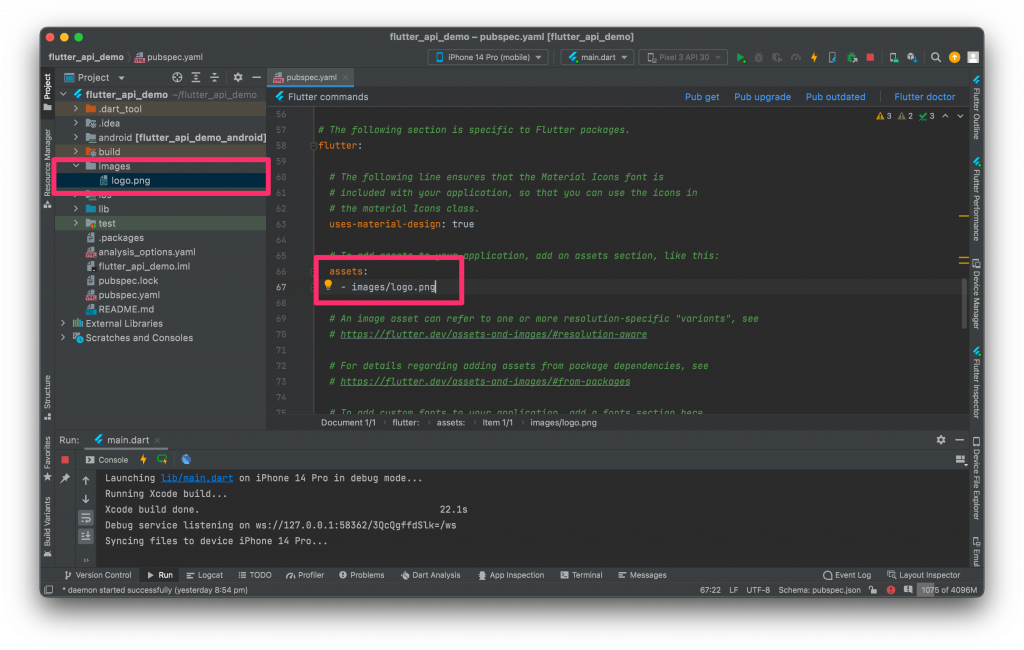Open Run panel settings gear
Image resolution: width=1024 pixels, height=650 pixels.
click(940, 440)
